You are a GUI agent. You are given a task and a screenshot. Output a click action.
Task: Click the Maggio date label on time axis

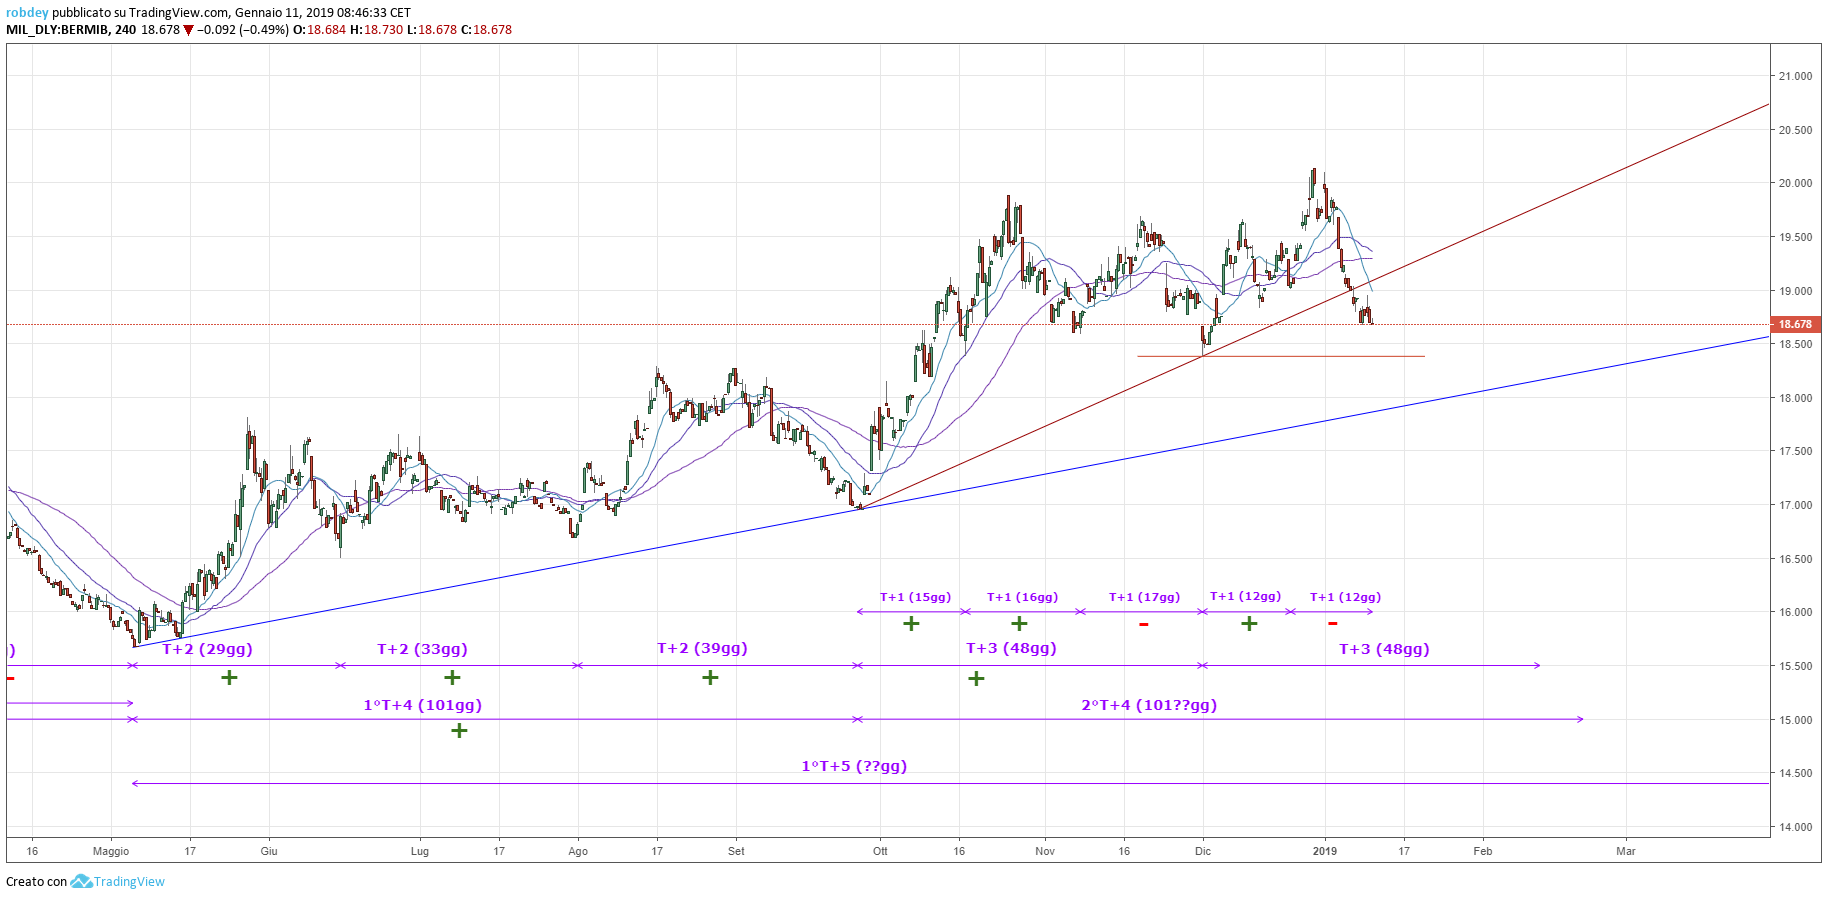point(111,851)
